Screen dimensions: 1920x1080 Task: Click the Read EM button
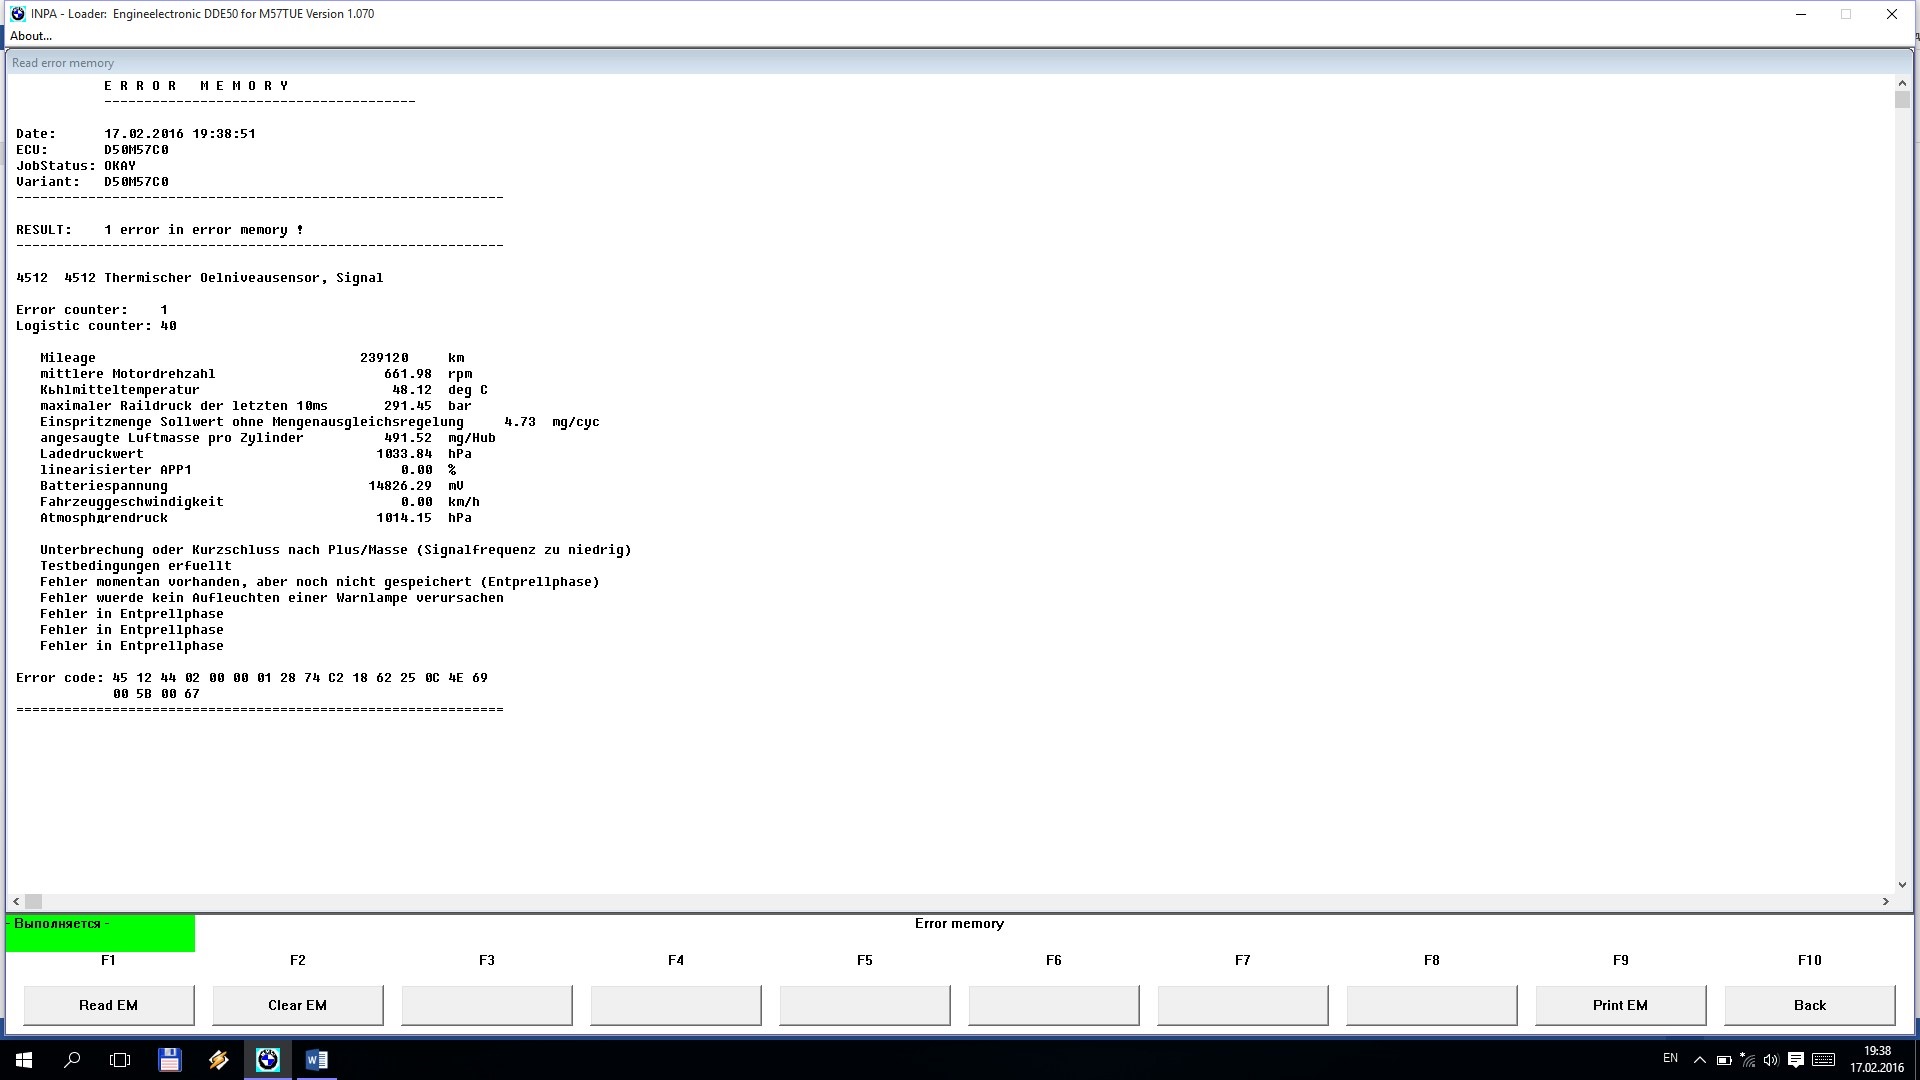click(108, 1005)
